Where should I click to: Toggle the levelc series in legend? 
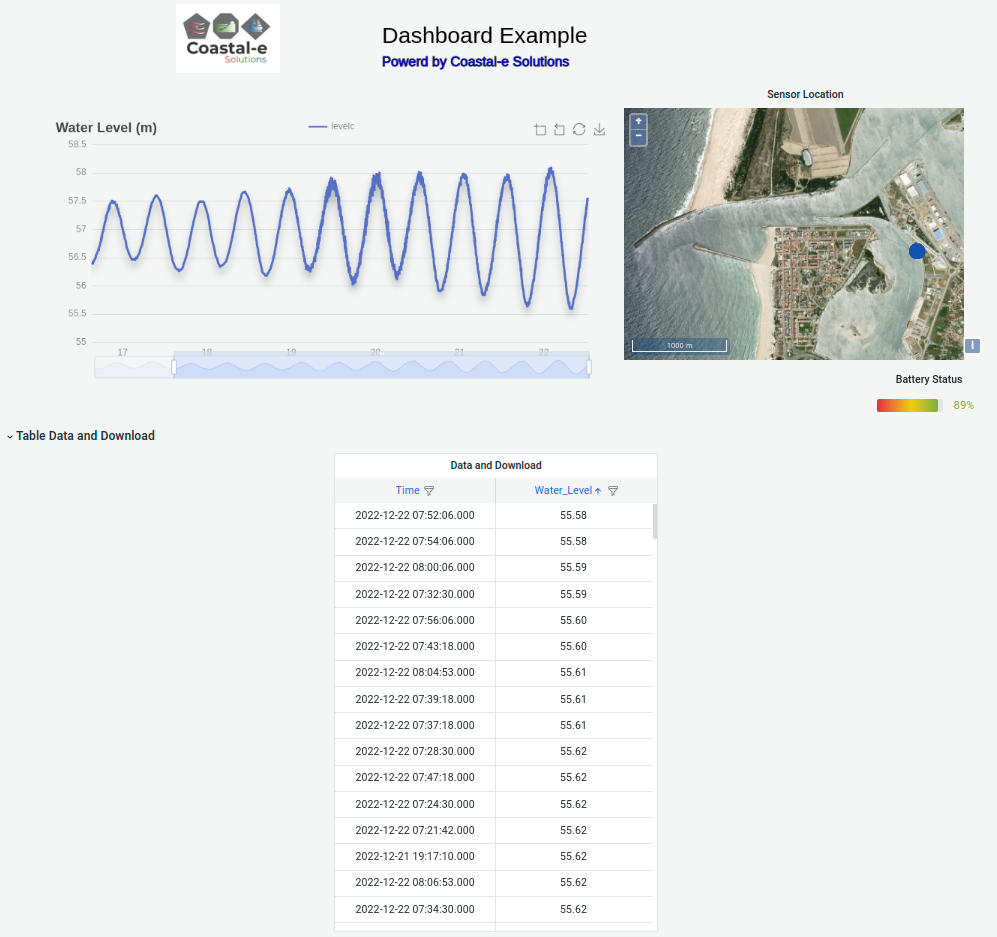coord(331,126)
